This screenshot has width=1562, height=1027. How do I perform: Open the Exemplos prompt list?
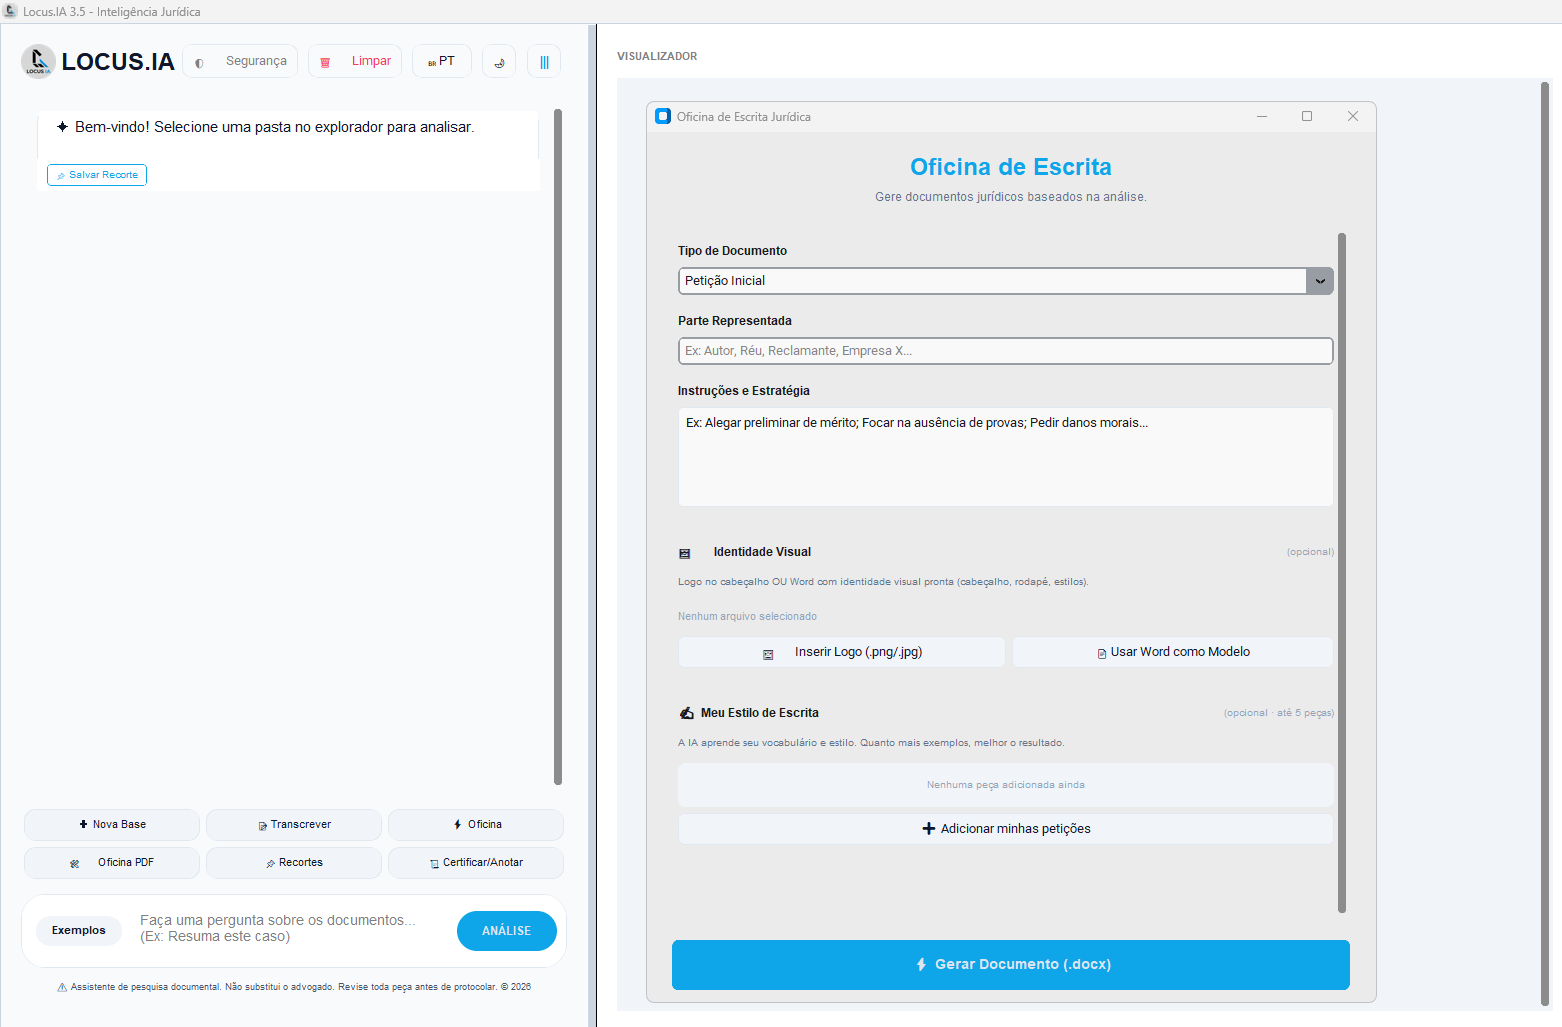click(79, 931)
